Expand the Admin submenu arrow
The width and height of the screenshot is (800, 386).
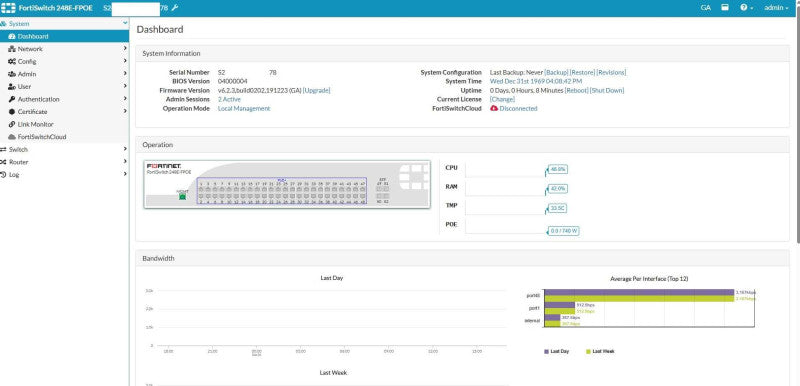(125, 73)
